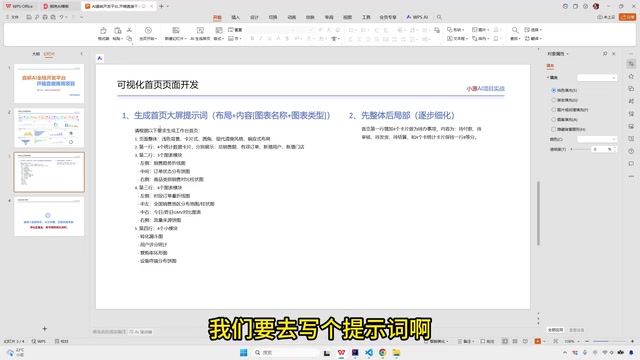Select the solid fill radio option
This screenshot has height=360, width=640.
point(554,90)
